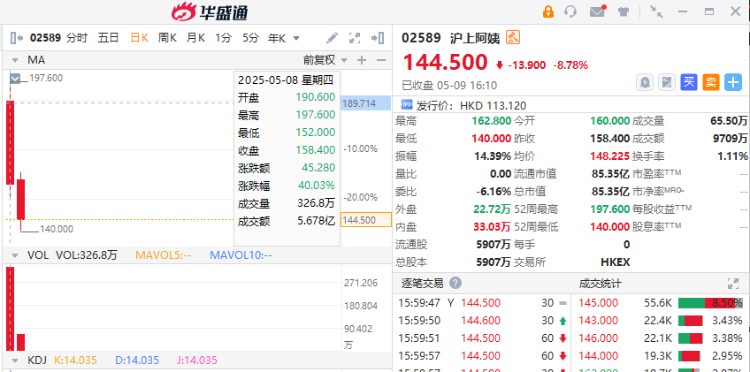Select the first tall red candlestick
The height and width of the screenshot is (372, 750).
pos(10,142)
